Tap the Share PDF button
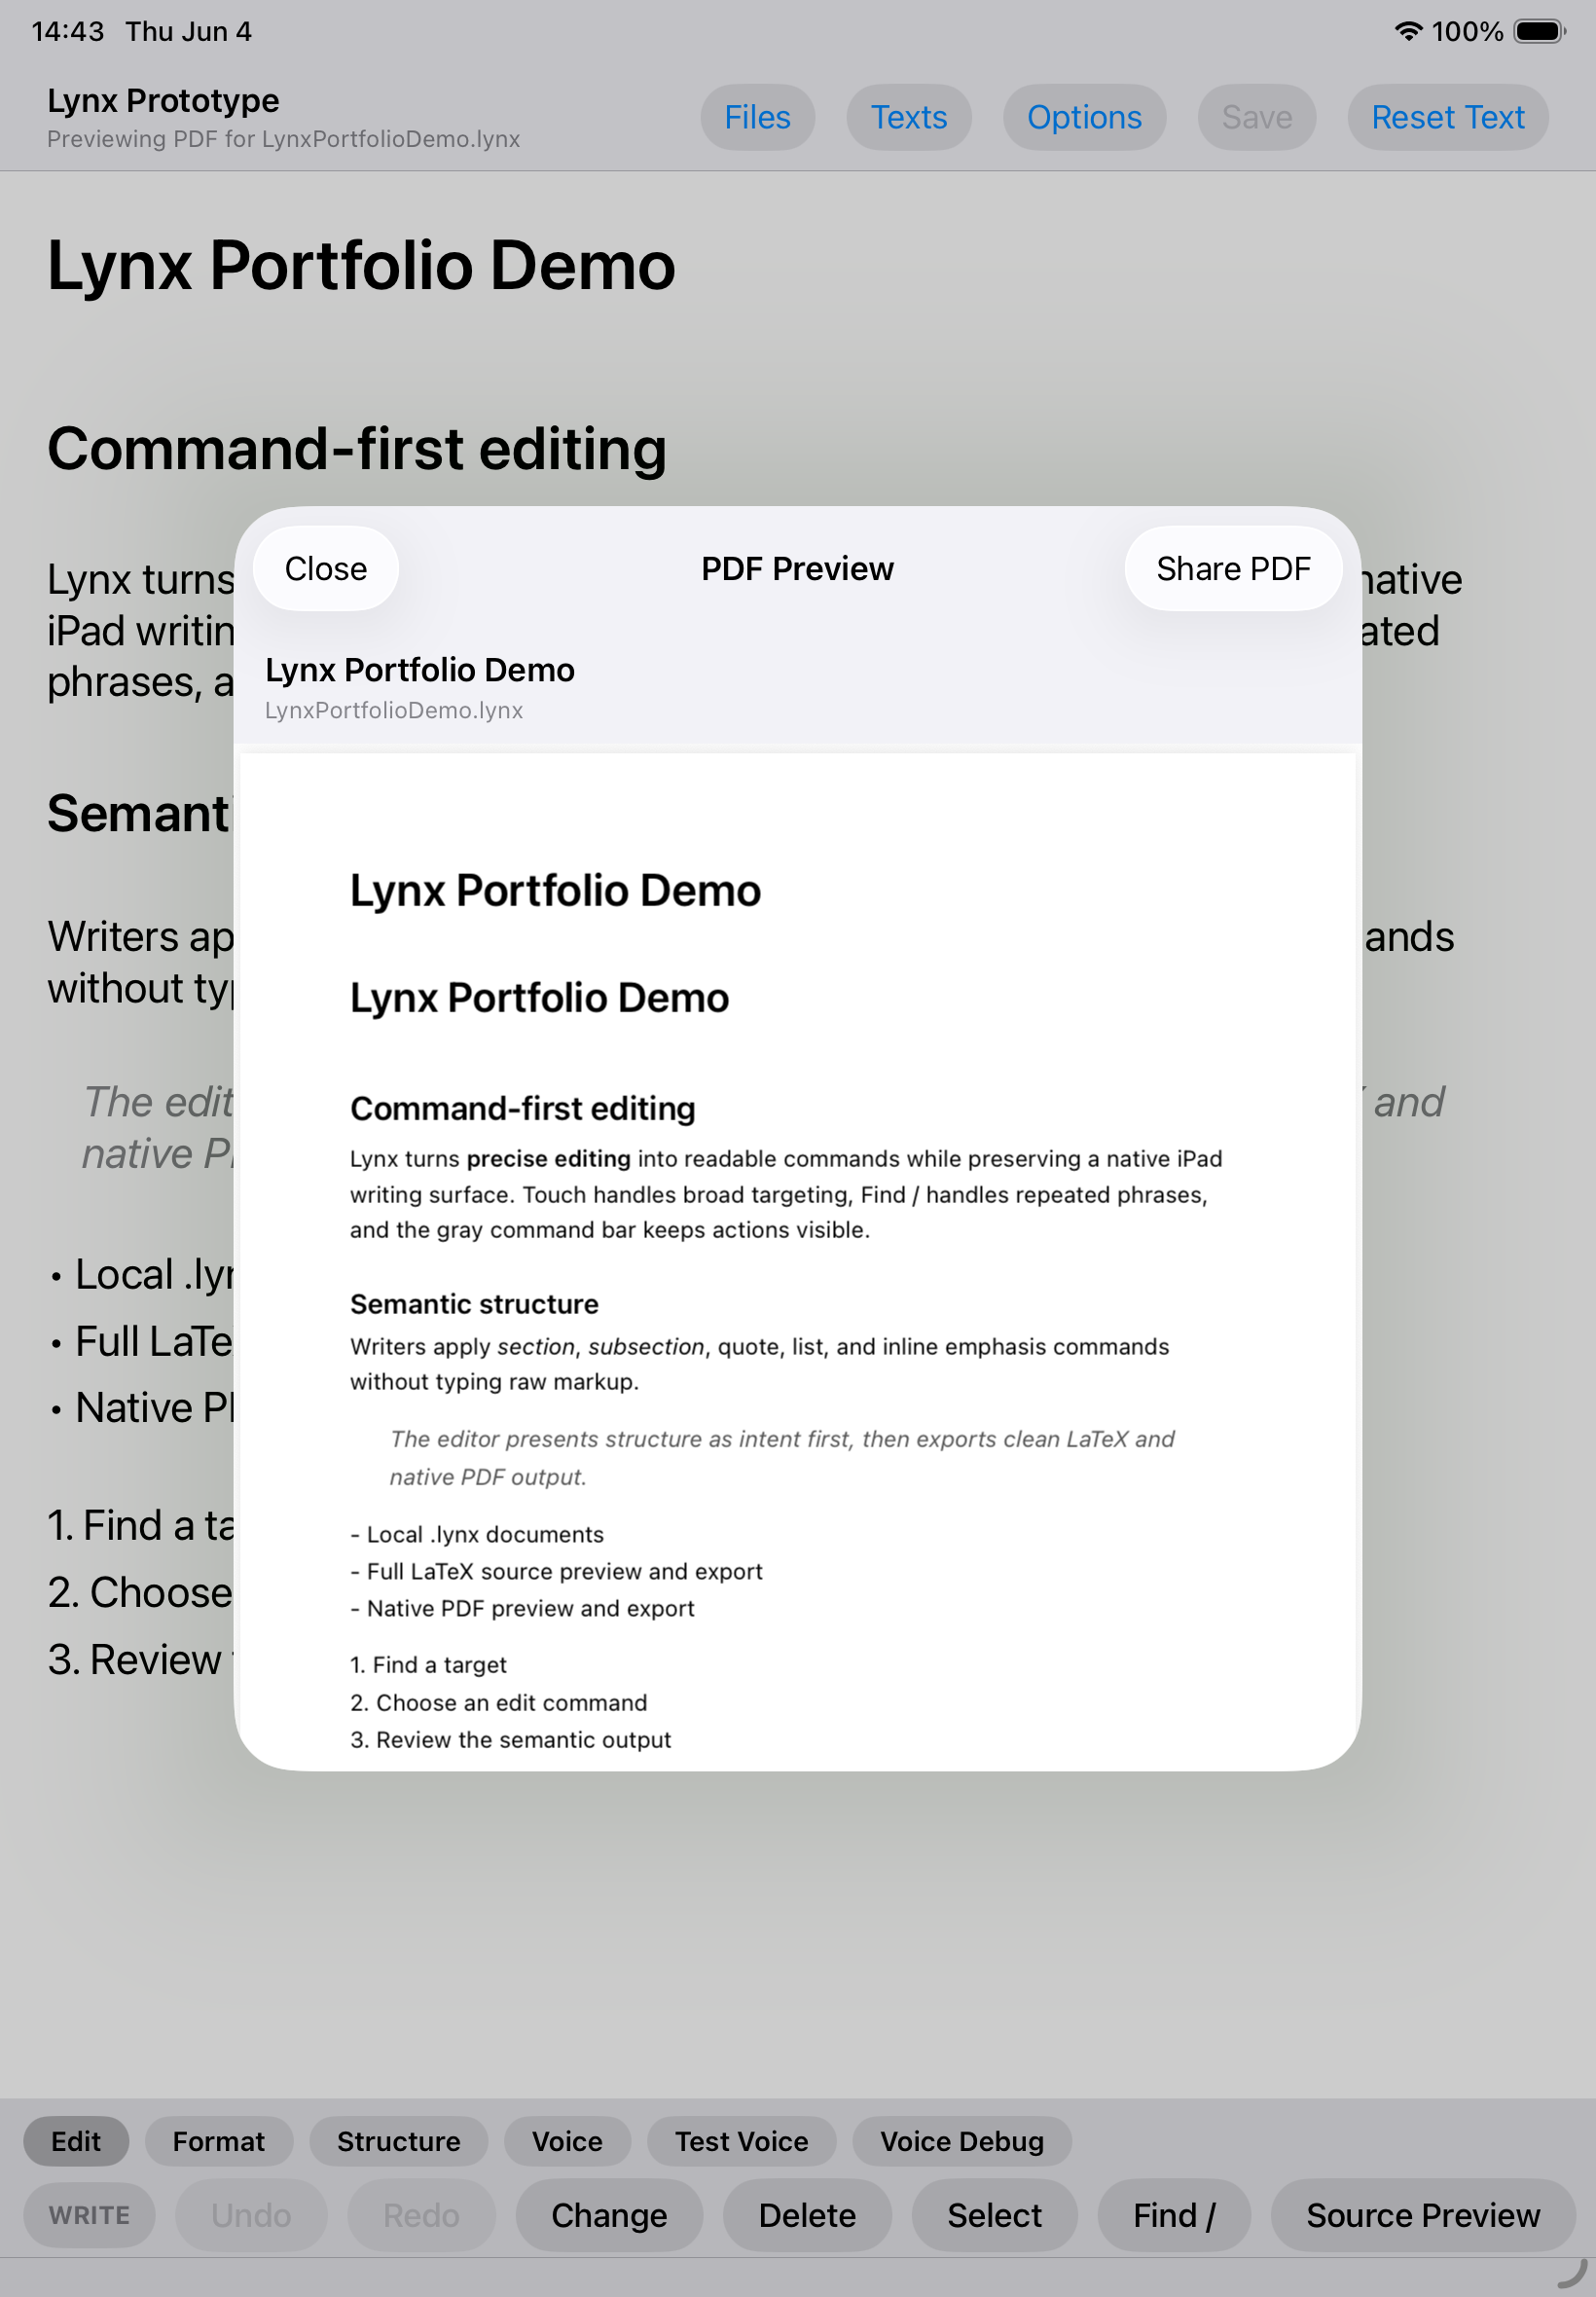 (1232, 568)
